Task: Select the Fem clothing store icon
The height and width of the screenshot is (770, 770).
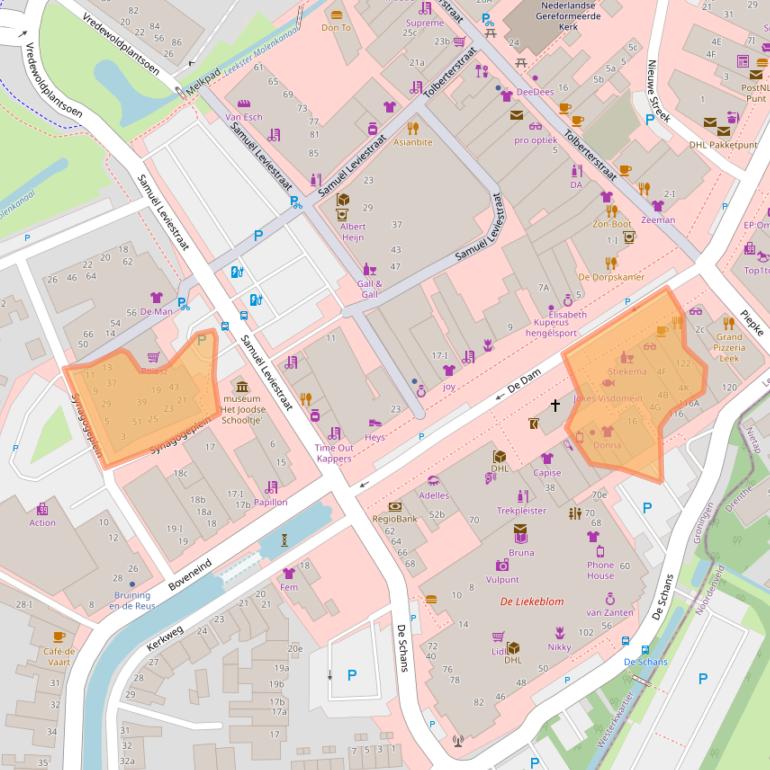Action: coord(289,573)
